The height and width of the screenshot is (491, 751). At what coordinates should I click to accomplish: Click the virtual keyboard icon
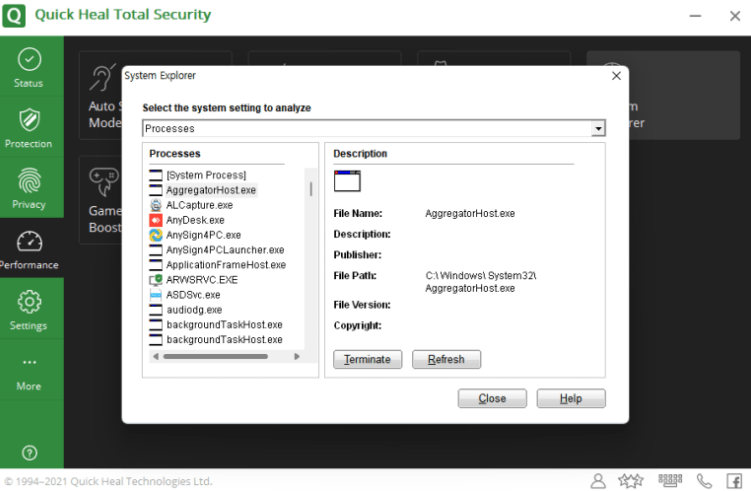670,481
